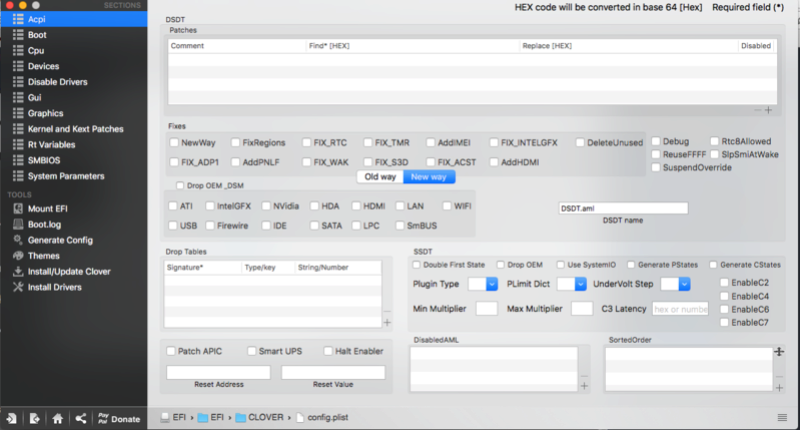Click the C3 Latency input field
Screen dimensions: 800x430
680,309
